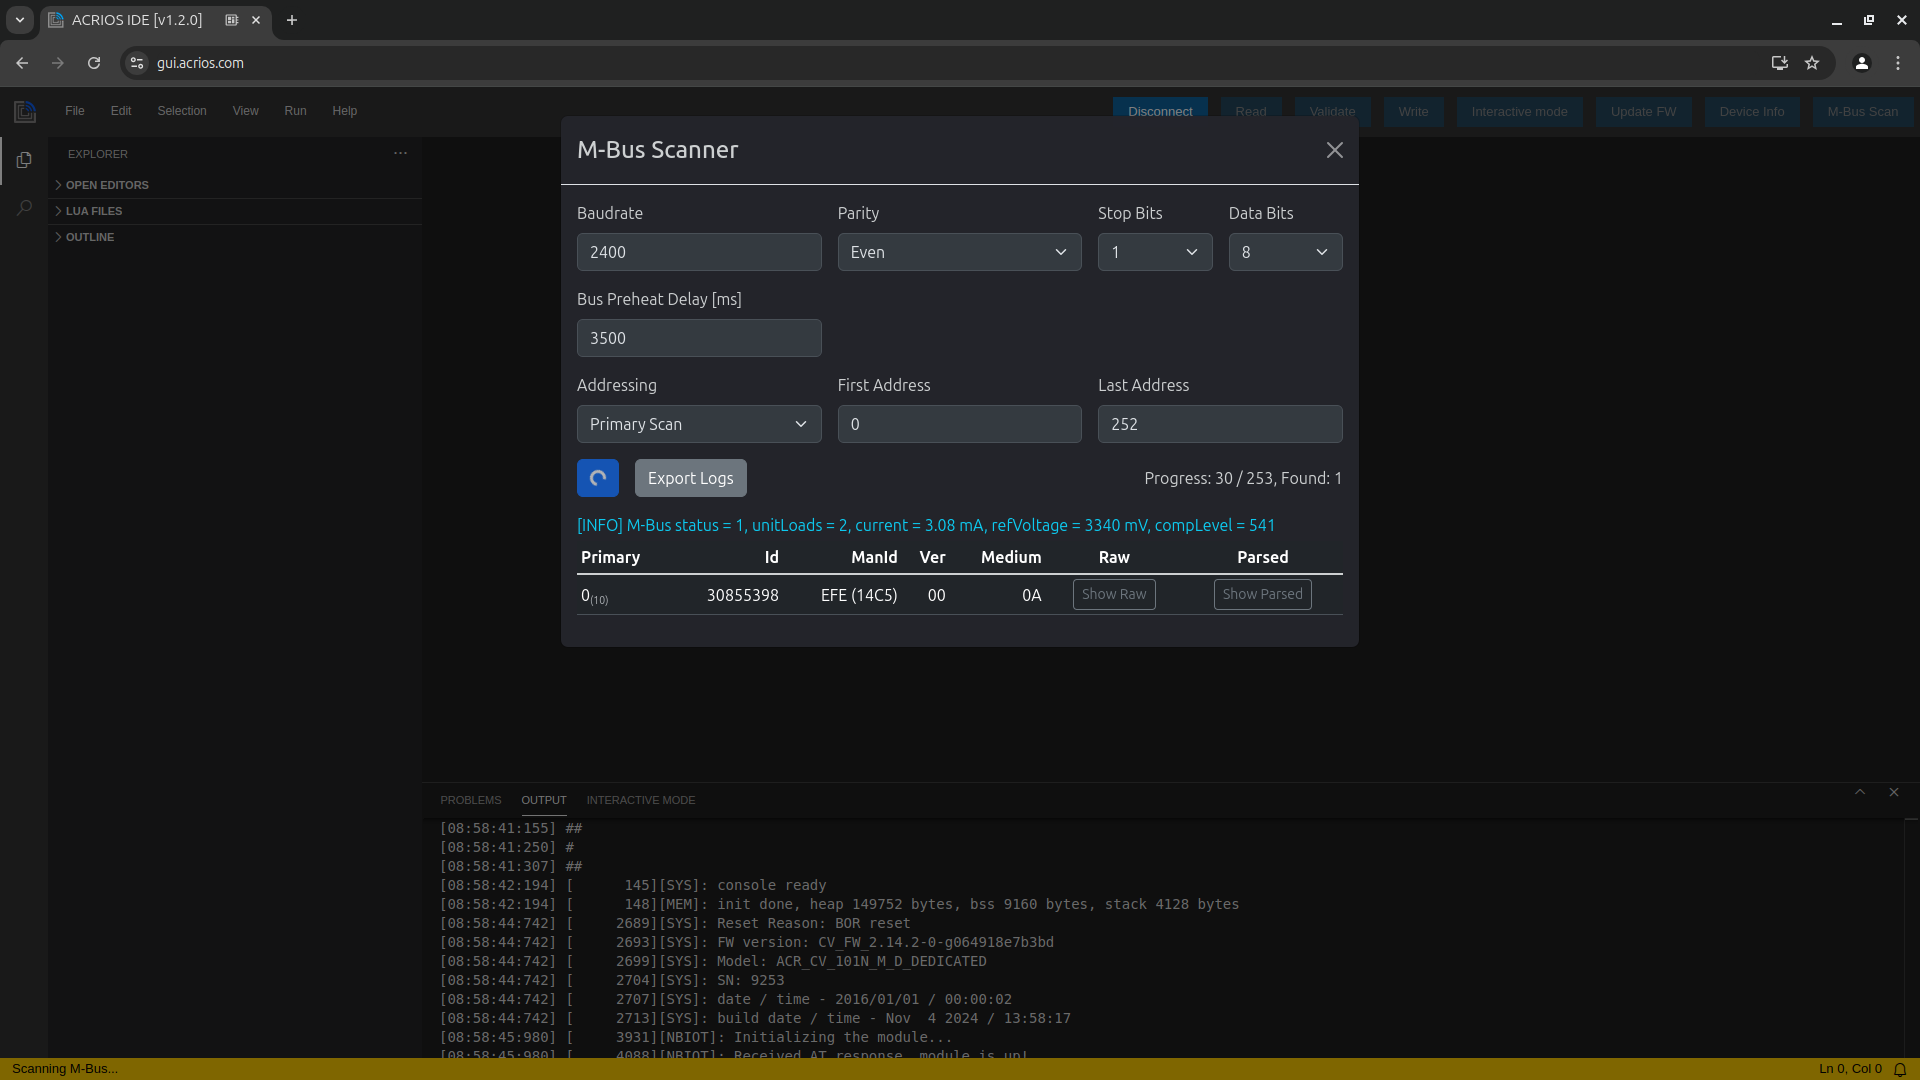This screenshot has width=1920, height=1080.
Task: Click the Show Parsed button
Action: [1262, 594]
